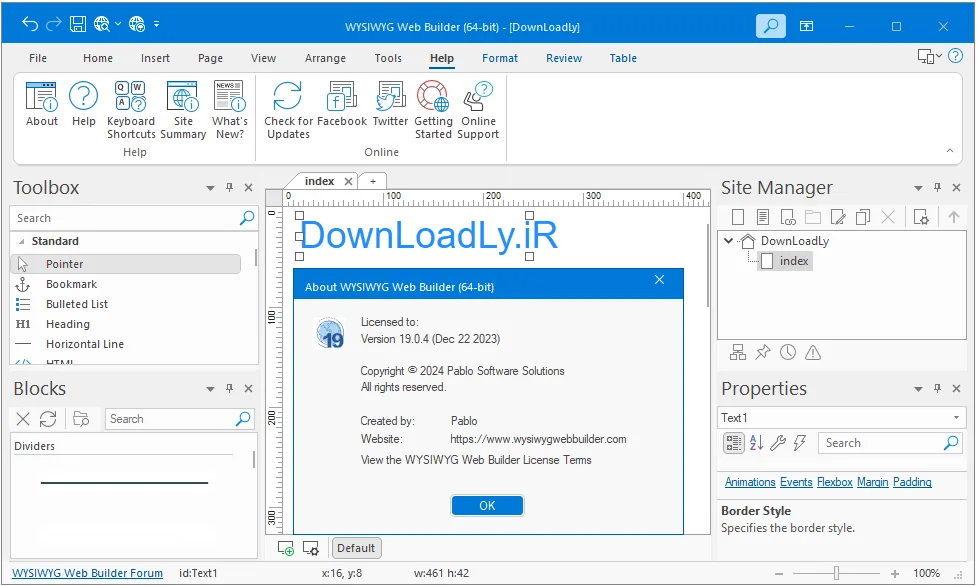Pin the Properties panel
Image resolution: width=977 pixels, height=586 pixels.
point(937,388)
